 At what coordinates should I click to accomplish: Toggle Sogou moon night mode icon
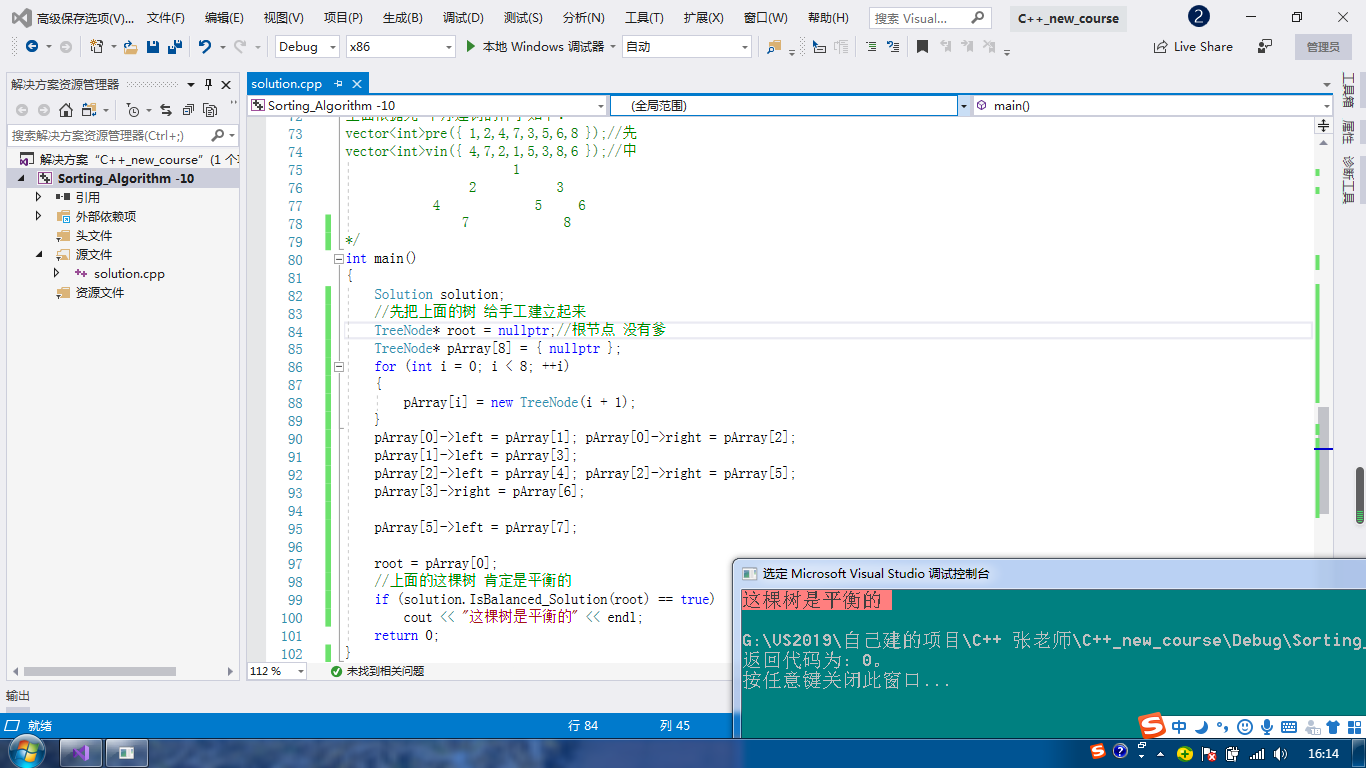[x=1202, y=727]
